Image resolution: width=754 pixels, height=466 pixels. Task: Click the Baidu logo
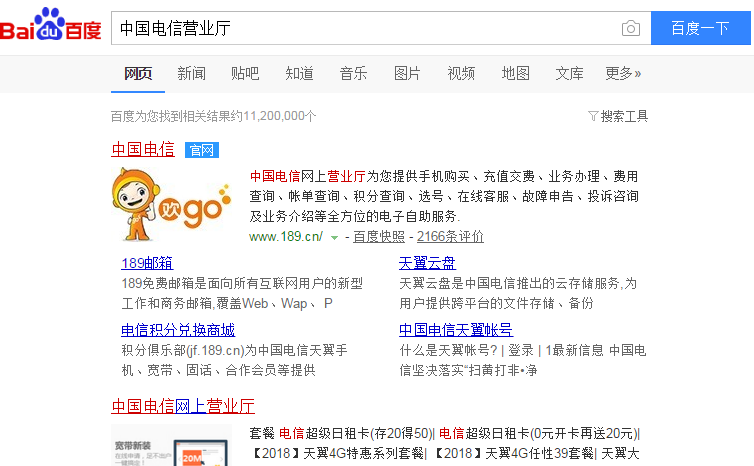[x=50, y=25]
